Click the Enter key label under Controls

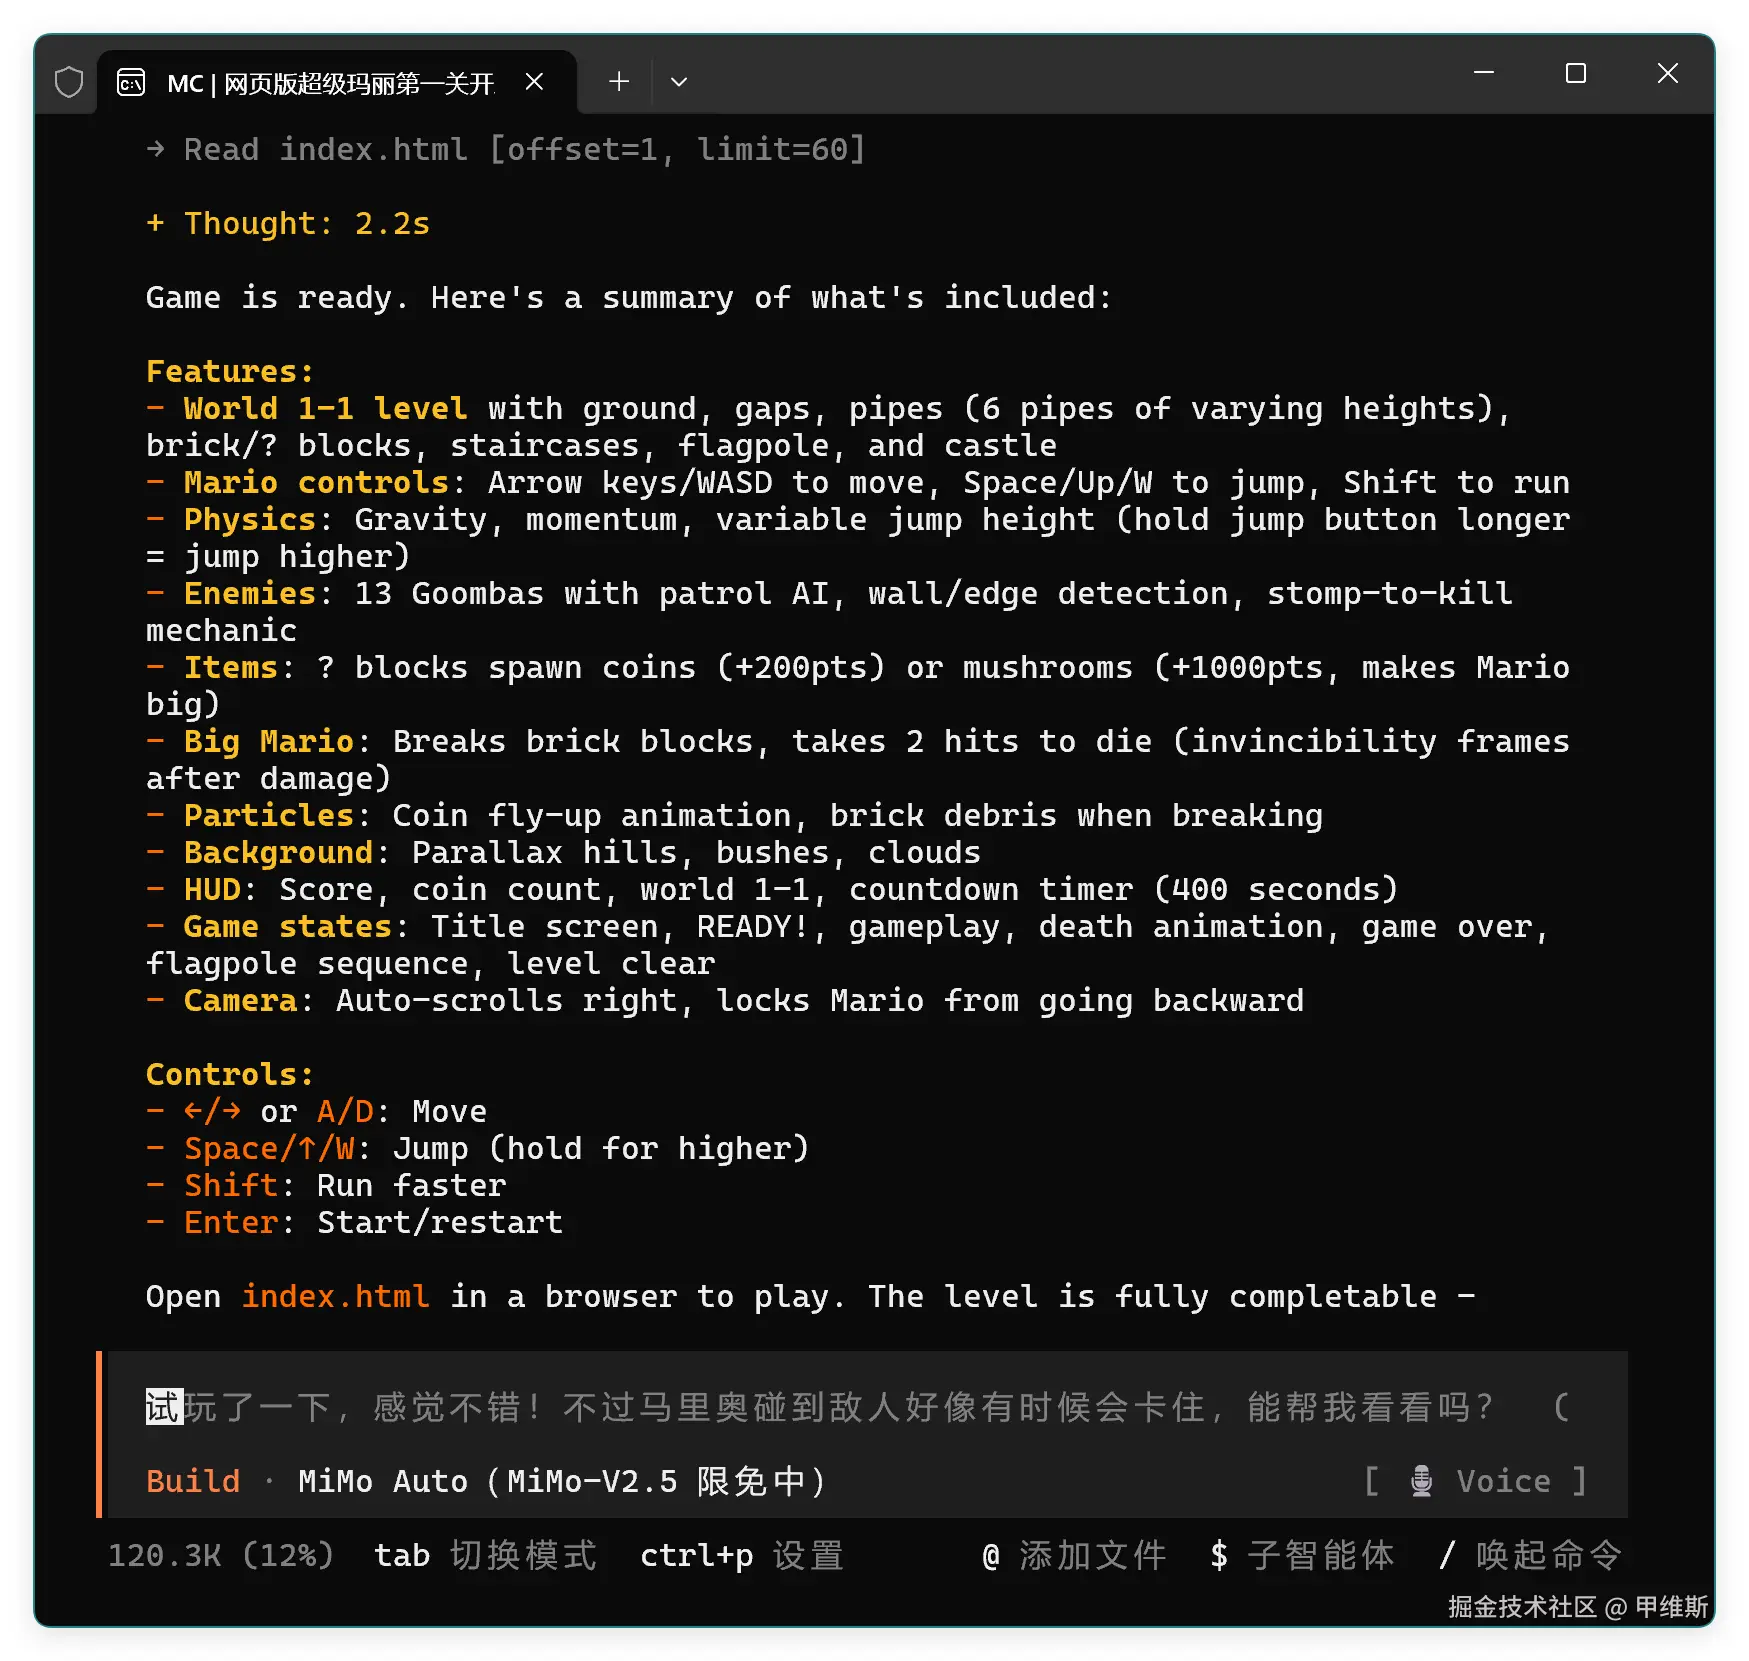point(231,1222)
